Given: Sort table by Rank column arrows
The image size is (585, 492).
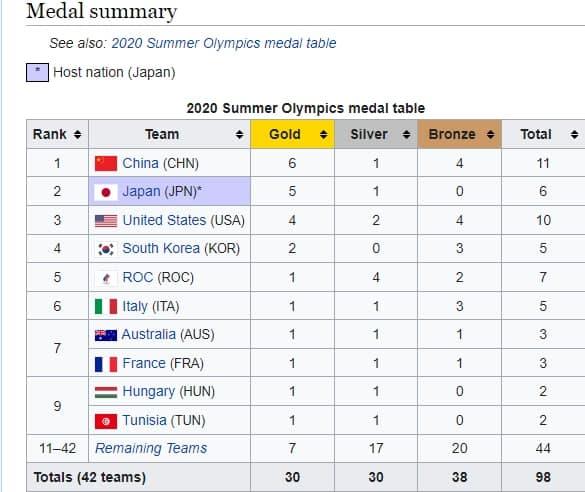Looking at the screenshot, I should (x=78, y=134).
